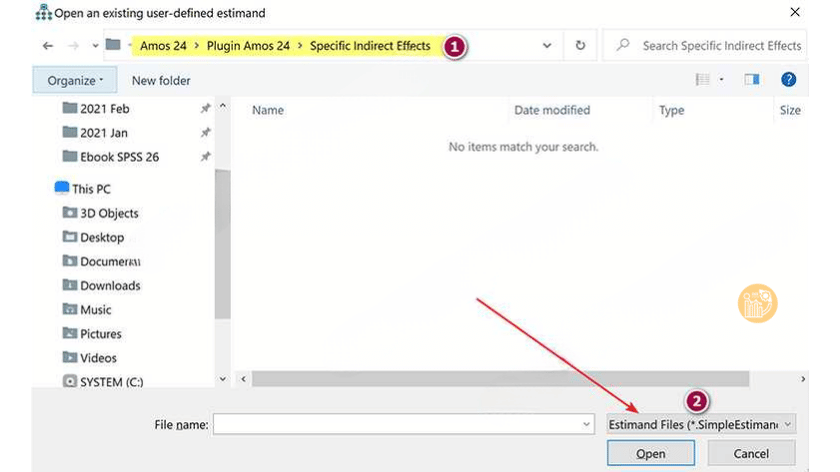Open the 2021 Feb folder

pos(104,109)
